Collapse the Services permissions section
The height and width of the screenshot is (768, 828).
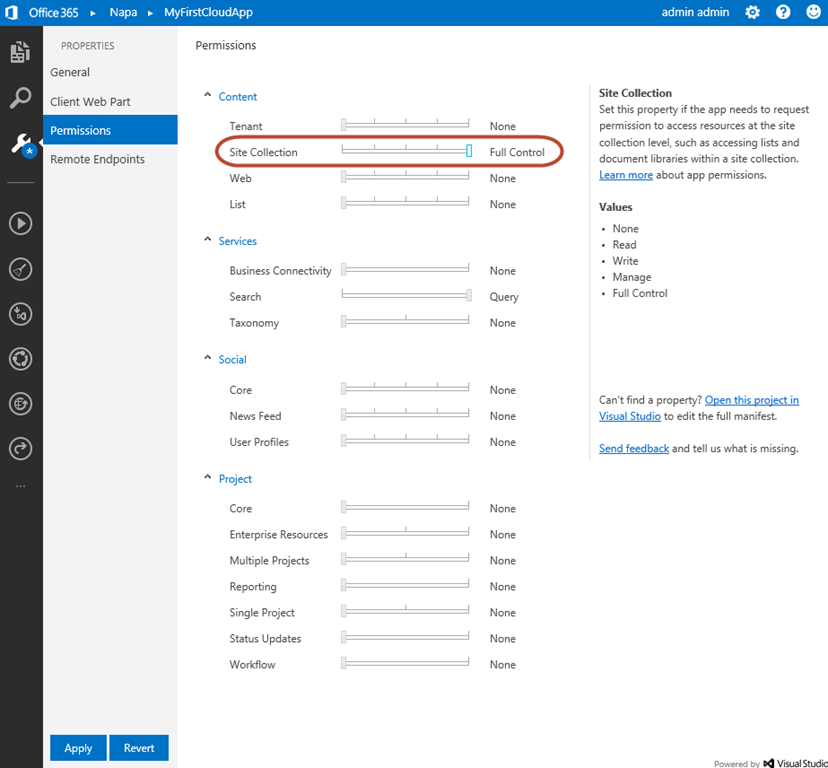(x=208, y=240)
